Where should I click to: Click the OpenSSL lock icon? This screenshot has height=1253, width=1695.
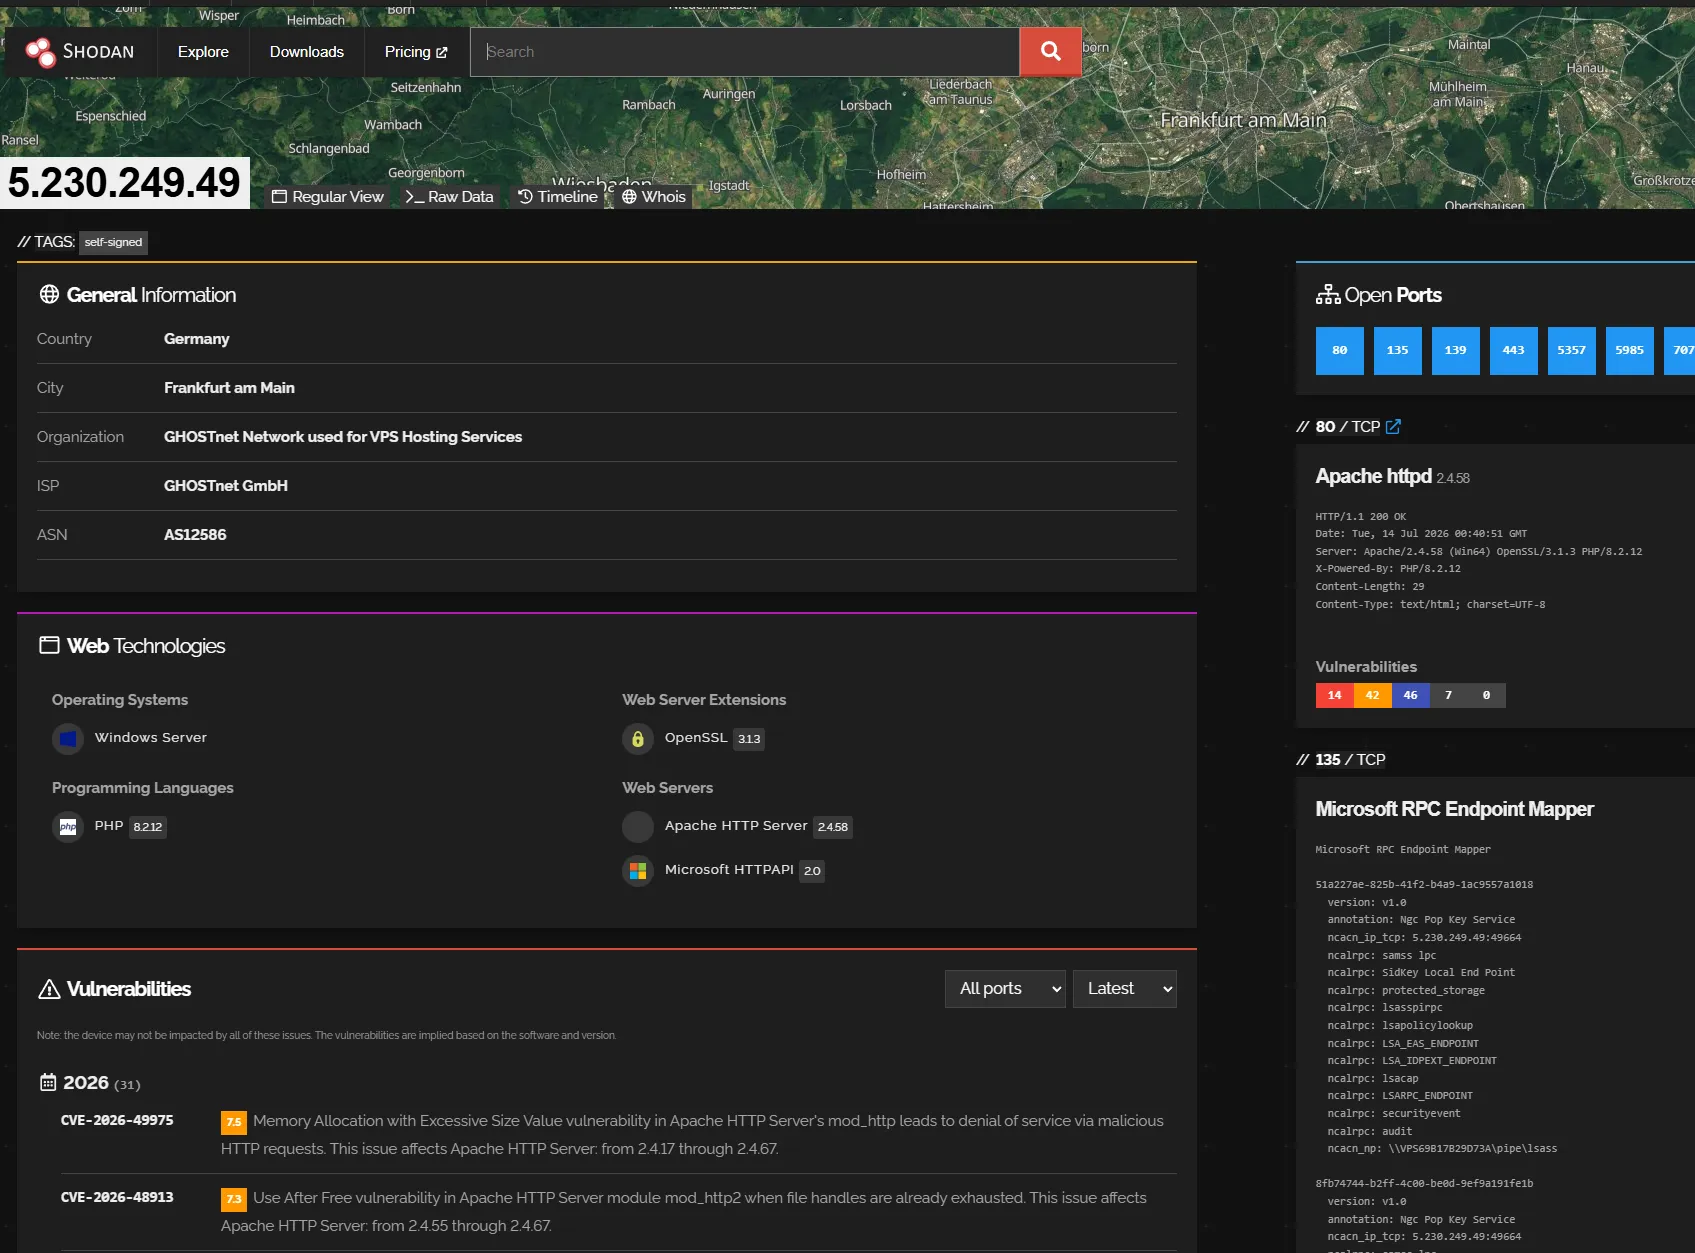point(638,739)
